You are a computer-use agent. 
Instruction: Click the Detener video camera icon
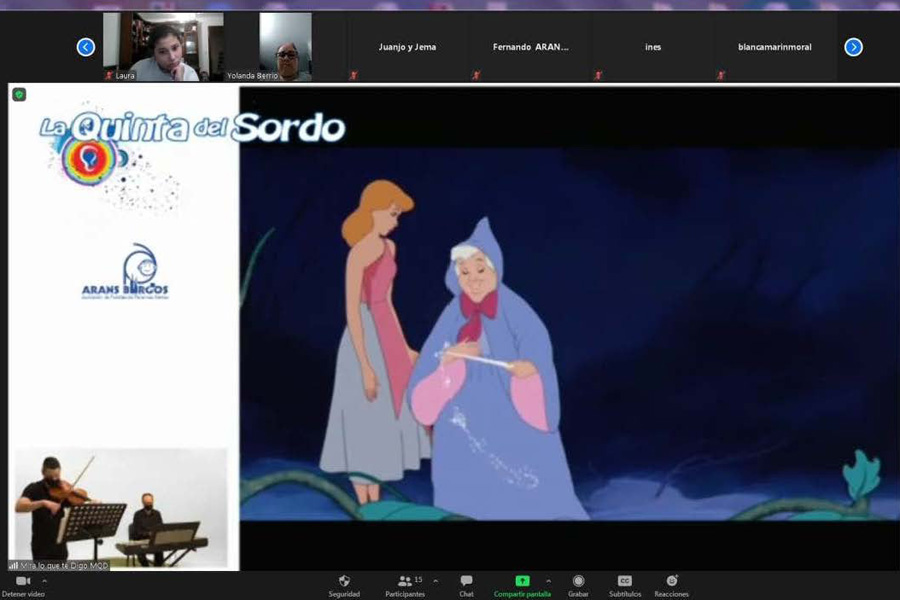point(22,581)
